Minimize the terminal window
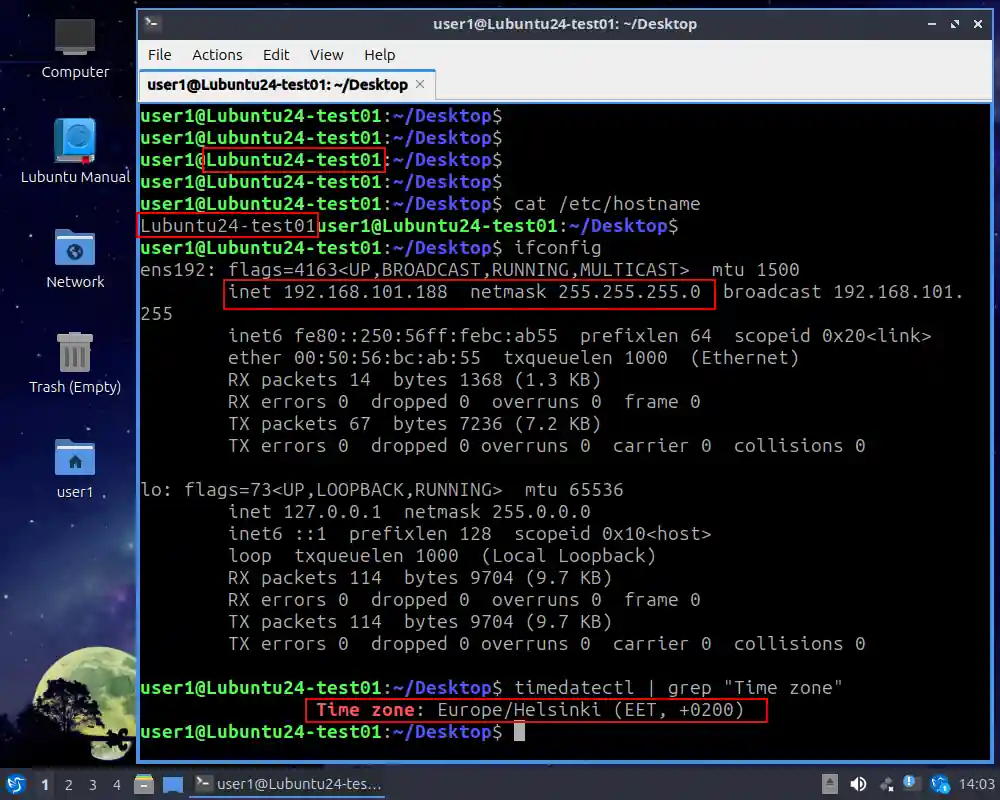Screen dimensions: 1000x800 (932, 24)
